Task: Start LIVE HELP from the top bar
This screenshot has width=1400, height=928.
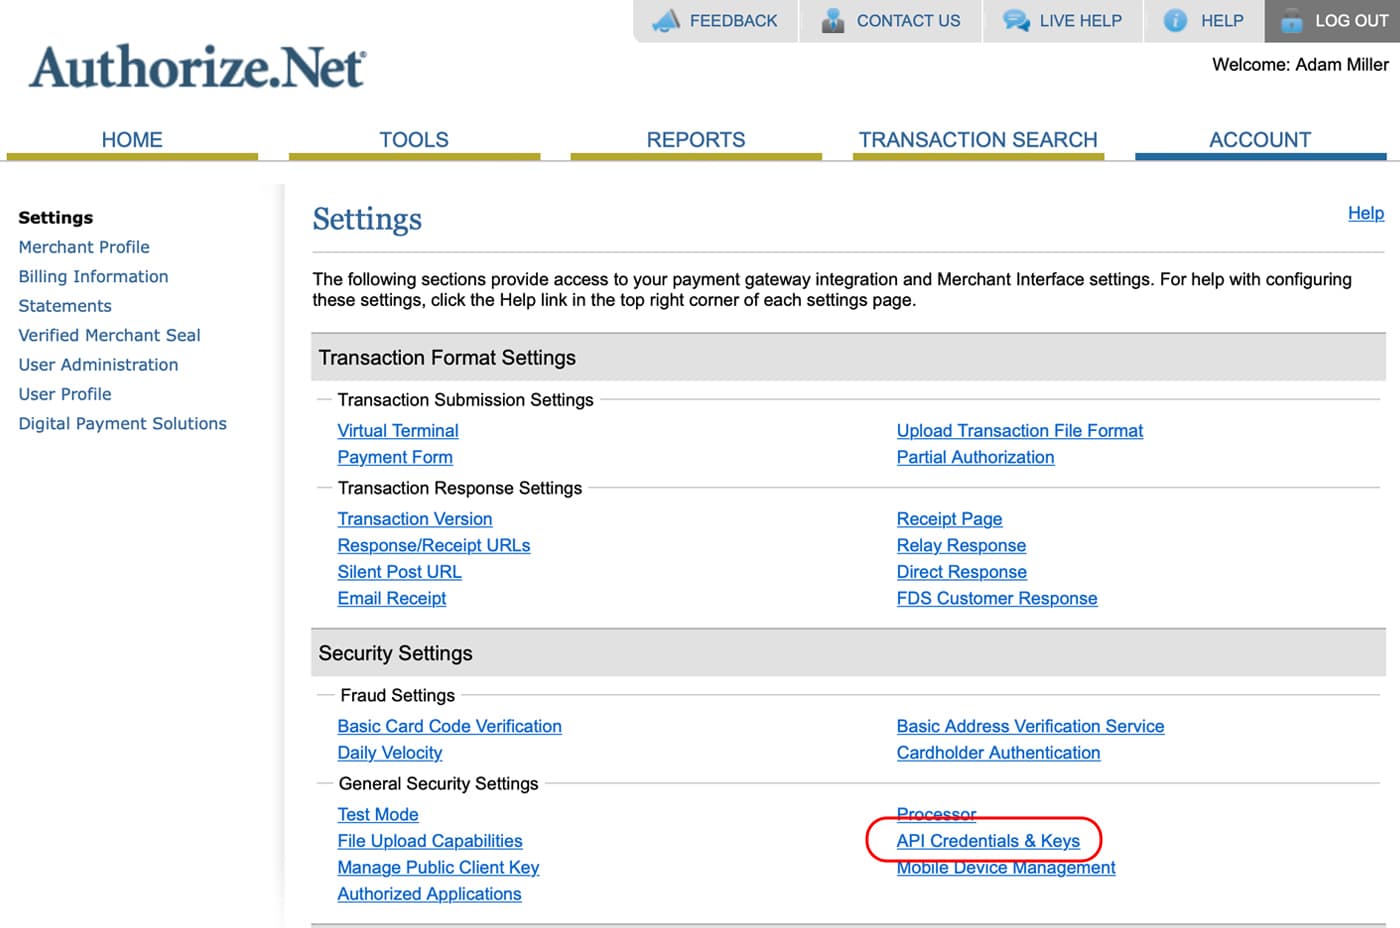Action: pyautogui.click(x=1080, y=21)
